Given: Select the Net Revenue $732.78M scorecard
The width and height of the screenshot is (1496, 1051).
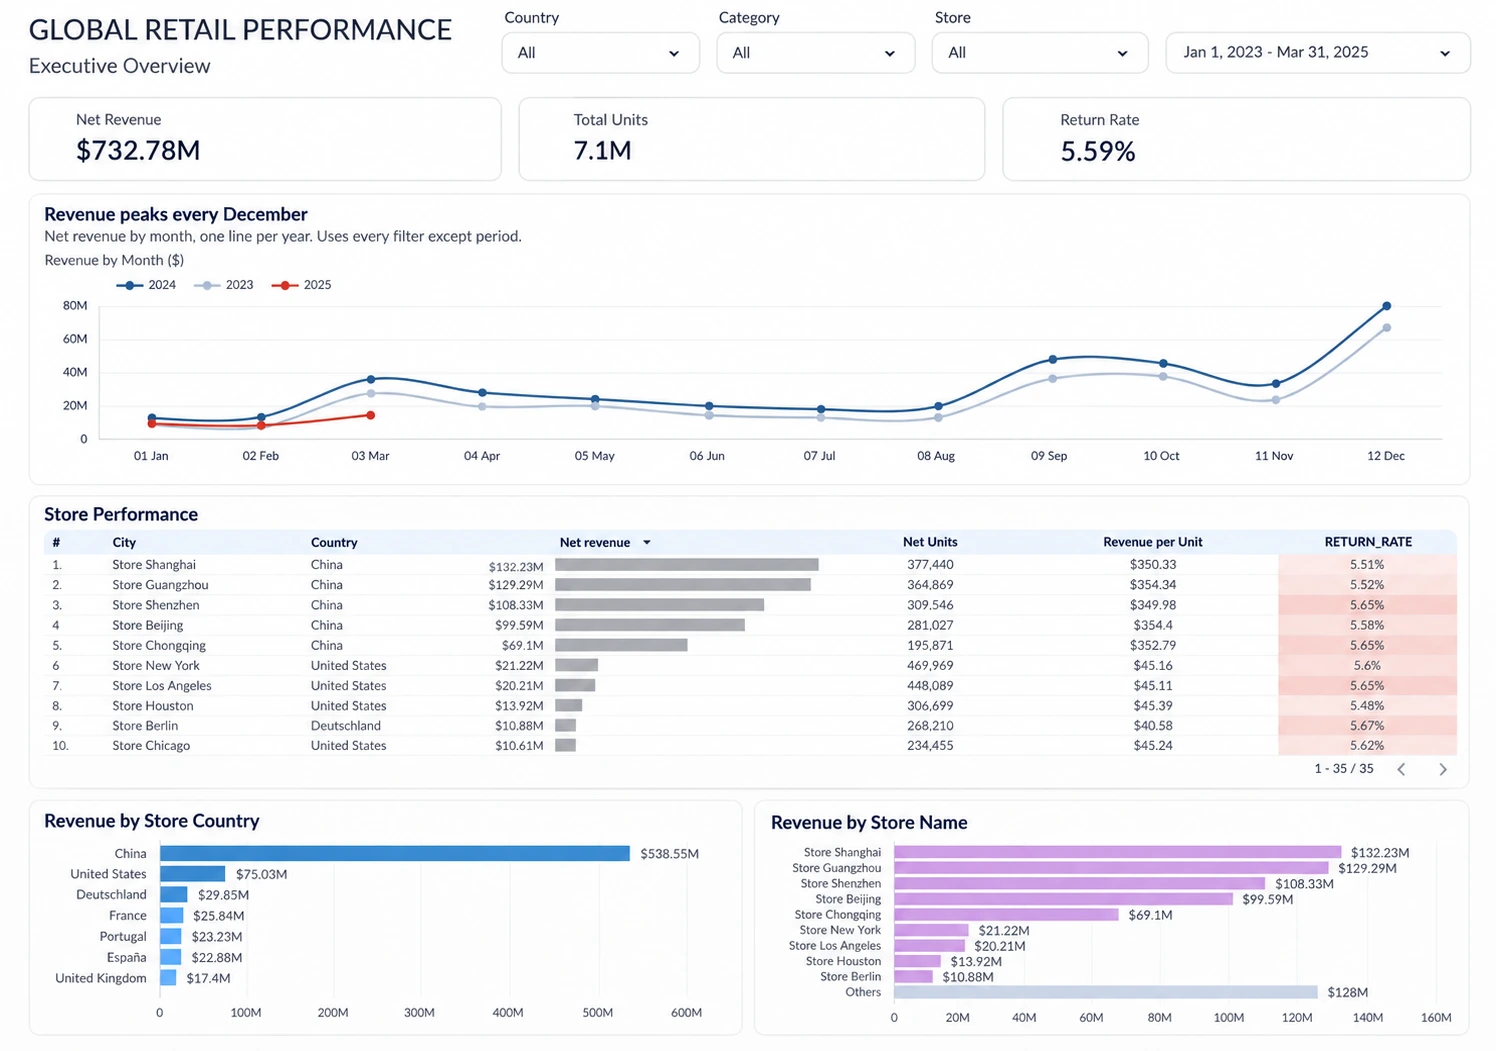Looking at the screenshot, I should (265, 139).
